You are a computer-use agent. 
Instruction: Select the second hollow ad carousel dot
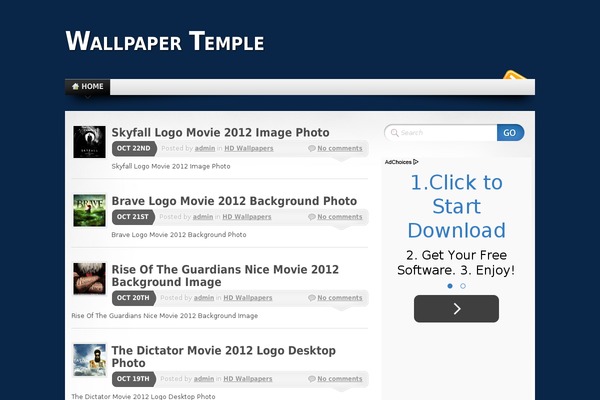coord(463,286)
